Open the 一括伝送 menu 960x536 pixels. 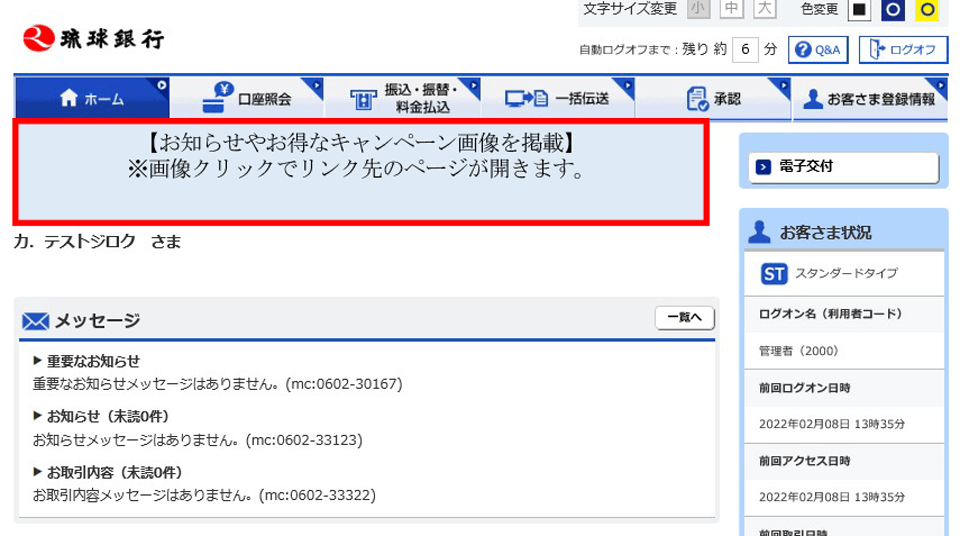coord(557,99)
